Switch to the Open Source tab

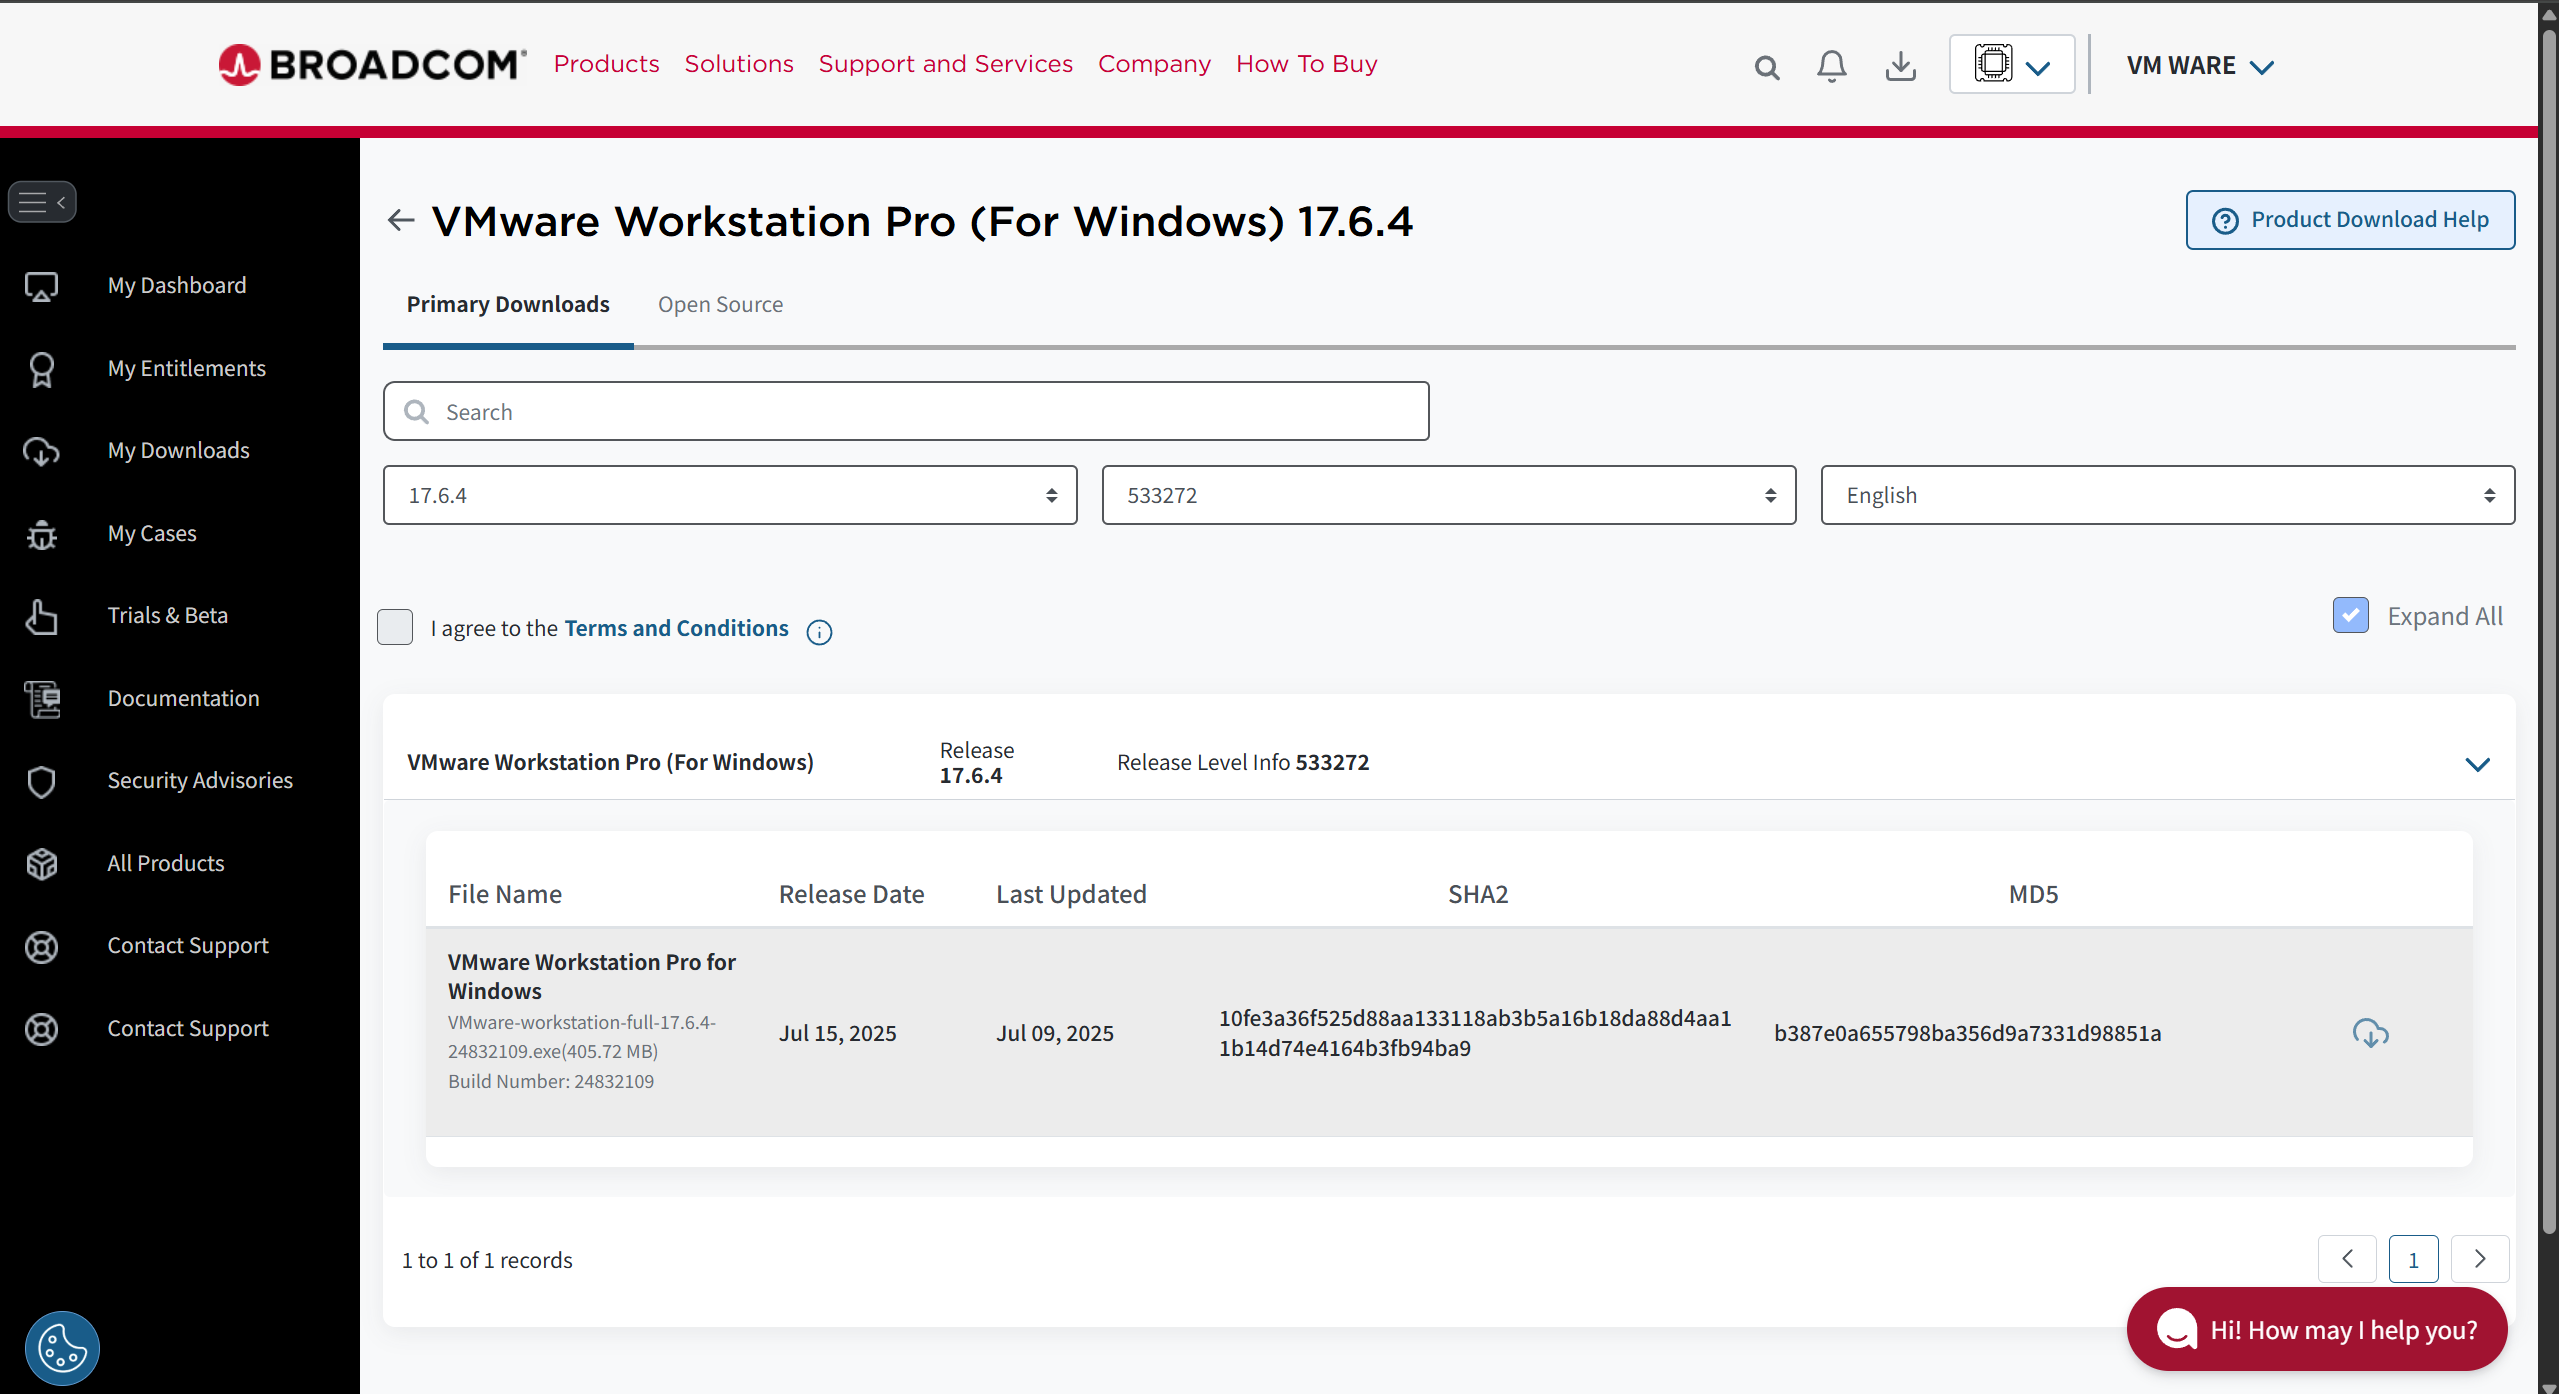720,304
